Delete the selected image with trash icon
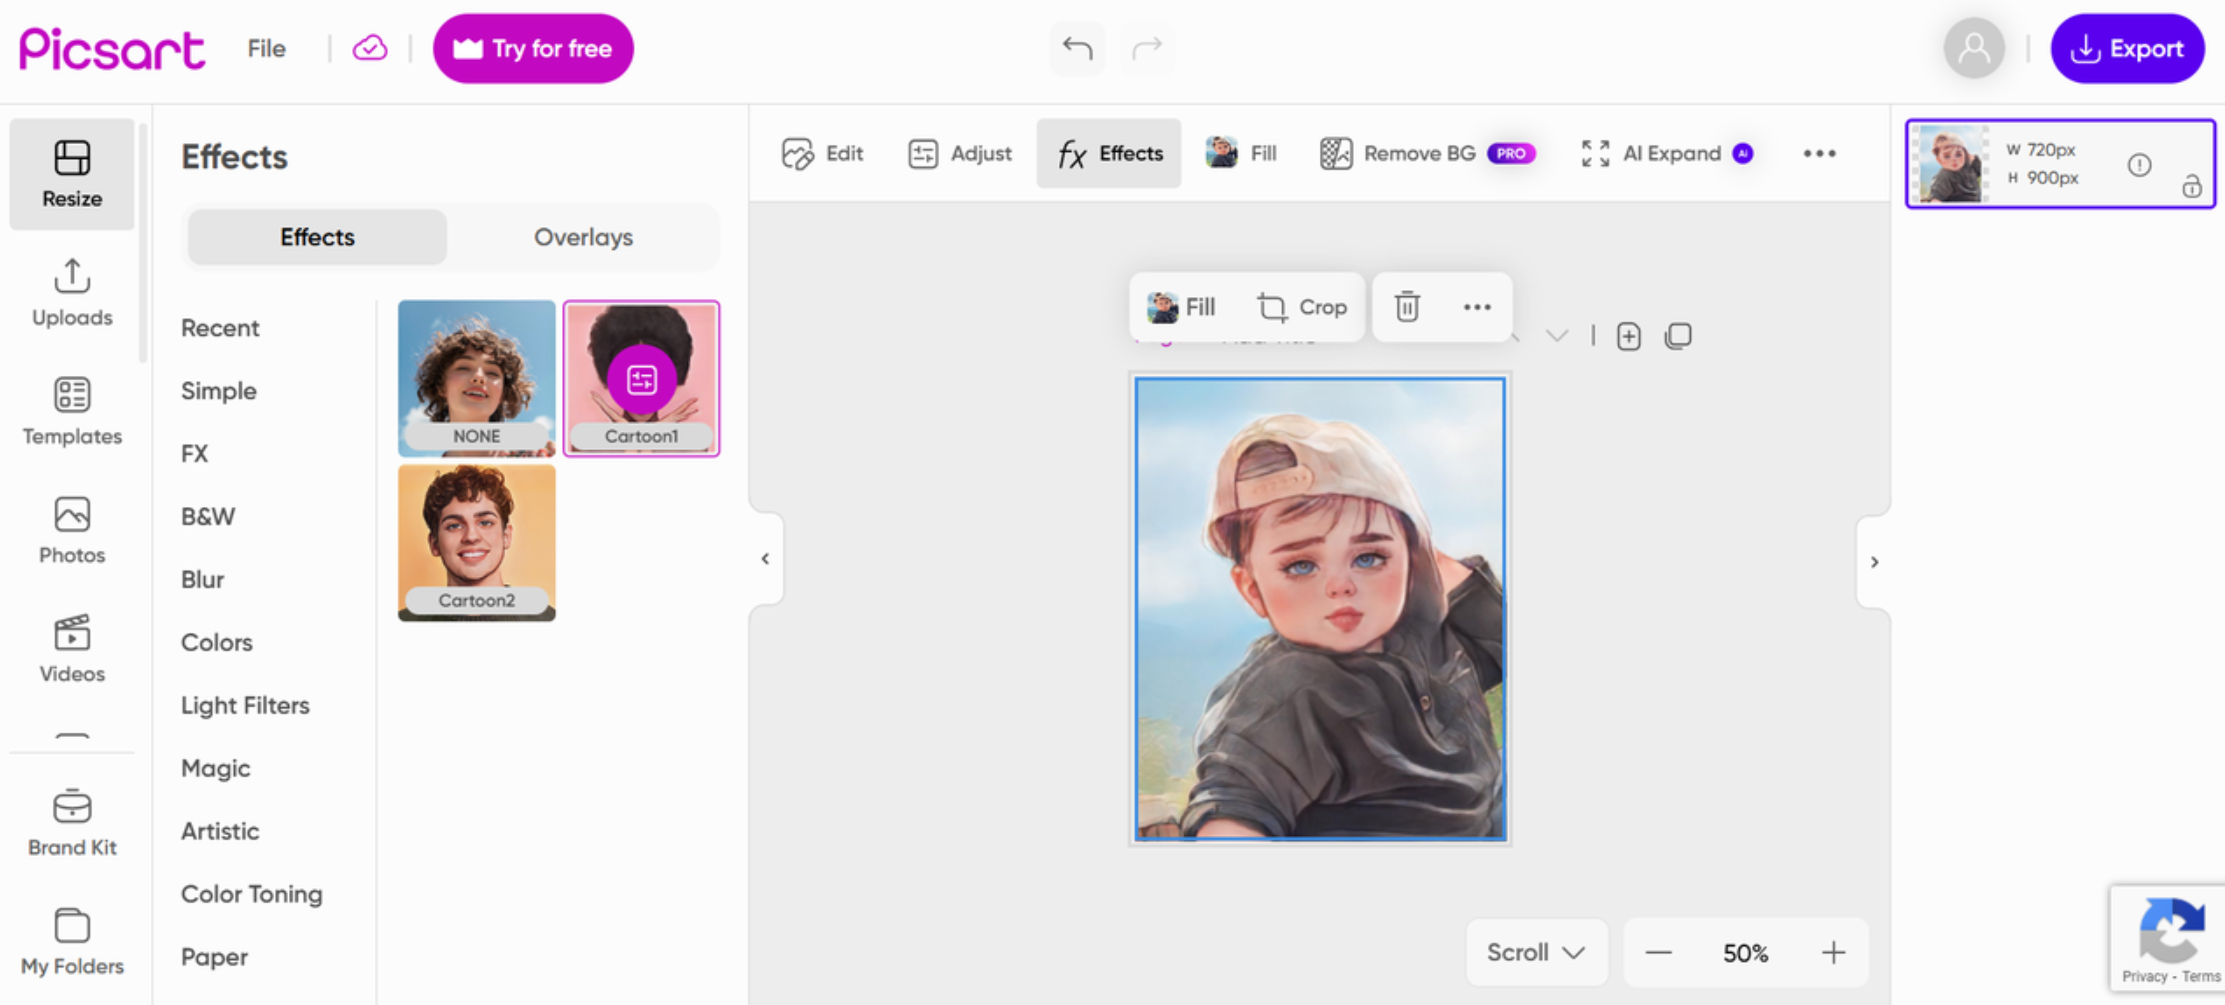2225x1005 pixels. coord(1407,307)
